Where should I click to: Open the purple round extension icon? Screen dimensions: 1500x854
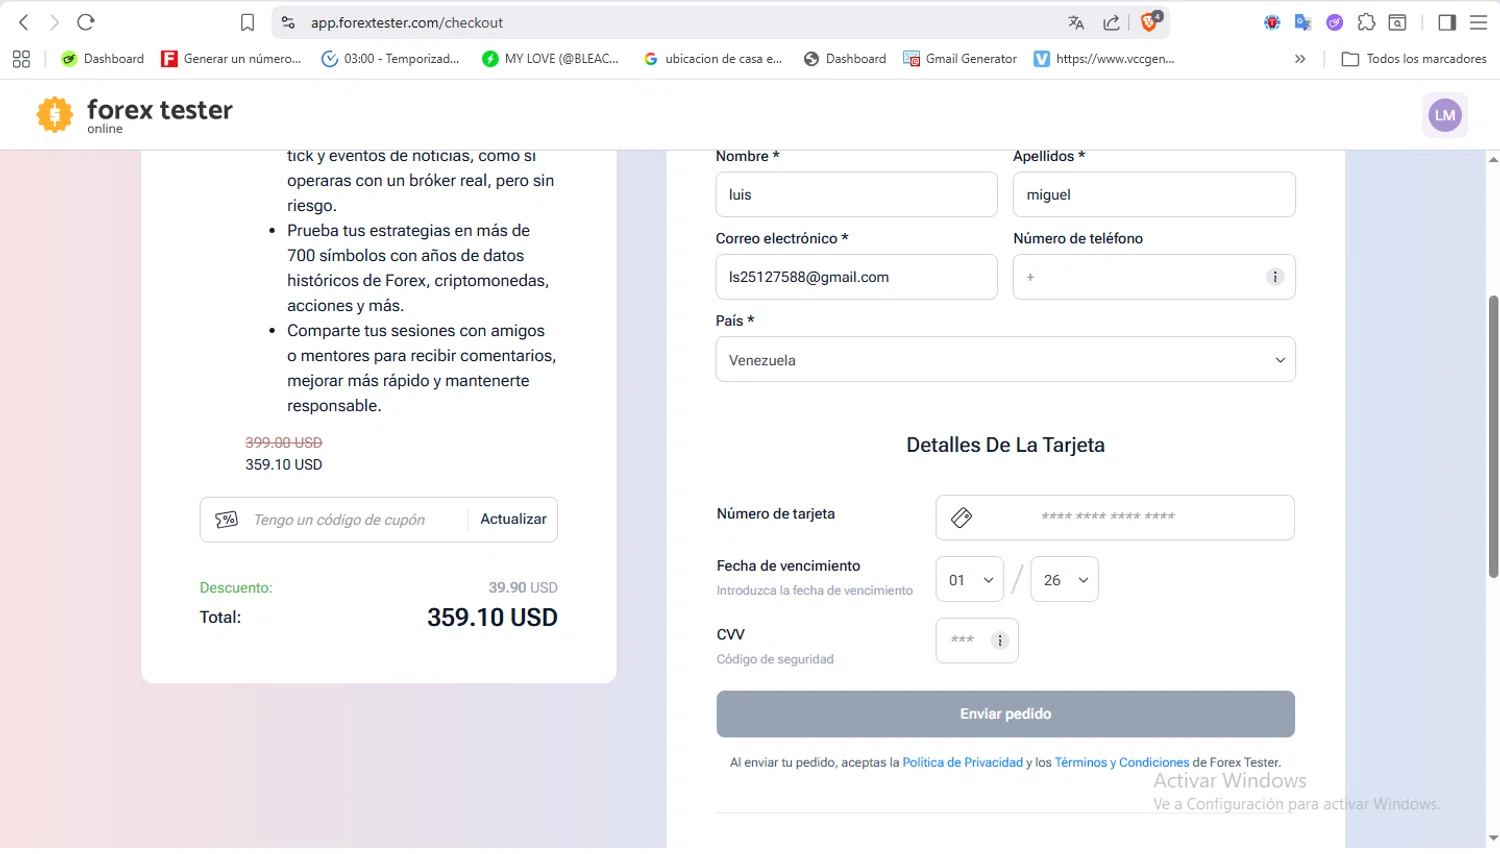point(1334,22)
